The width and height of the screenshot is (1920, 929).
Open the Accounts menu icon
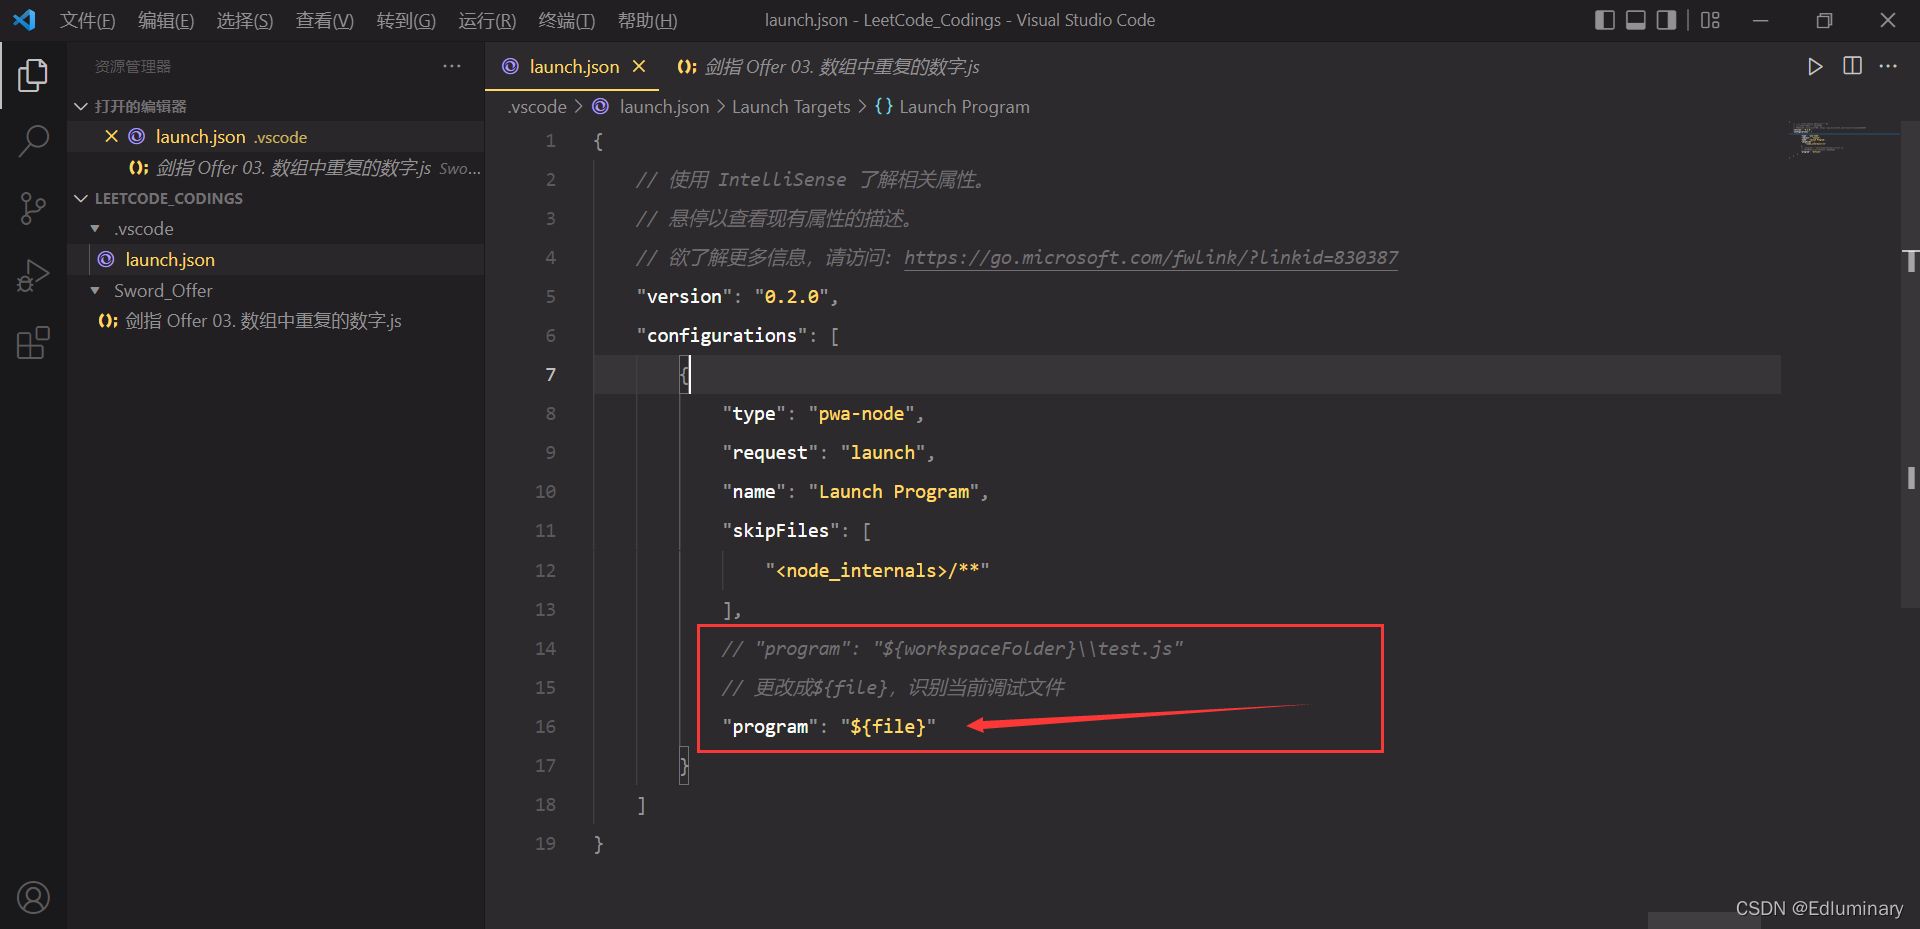coord(33,897)
